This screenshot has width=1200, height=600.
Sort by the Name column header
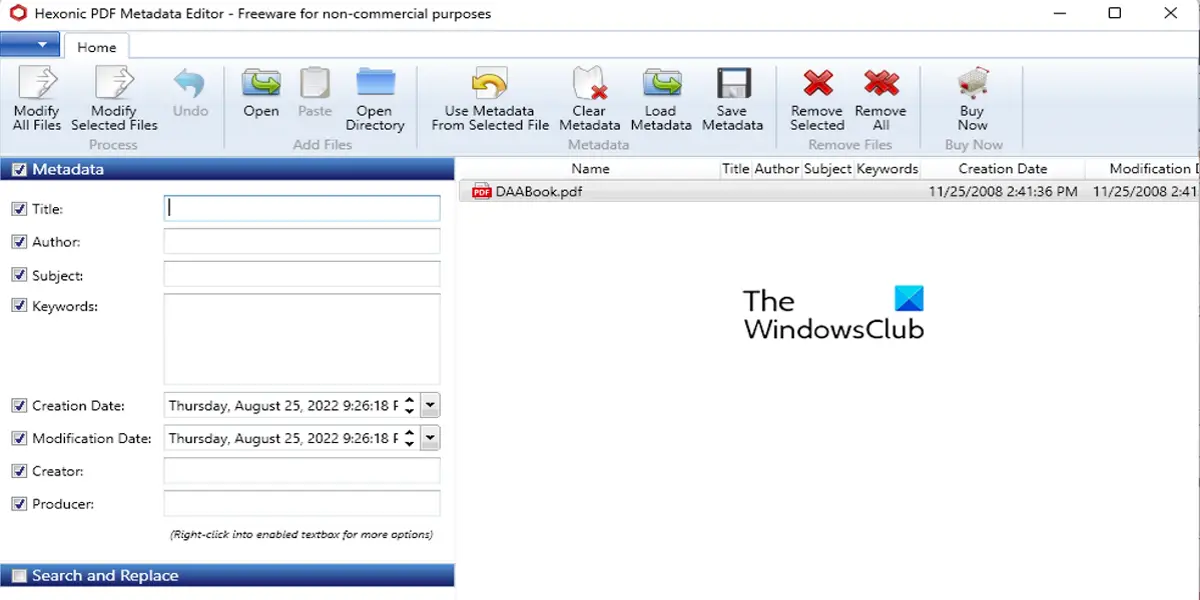[x=590, y=169]
